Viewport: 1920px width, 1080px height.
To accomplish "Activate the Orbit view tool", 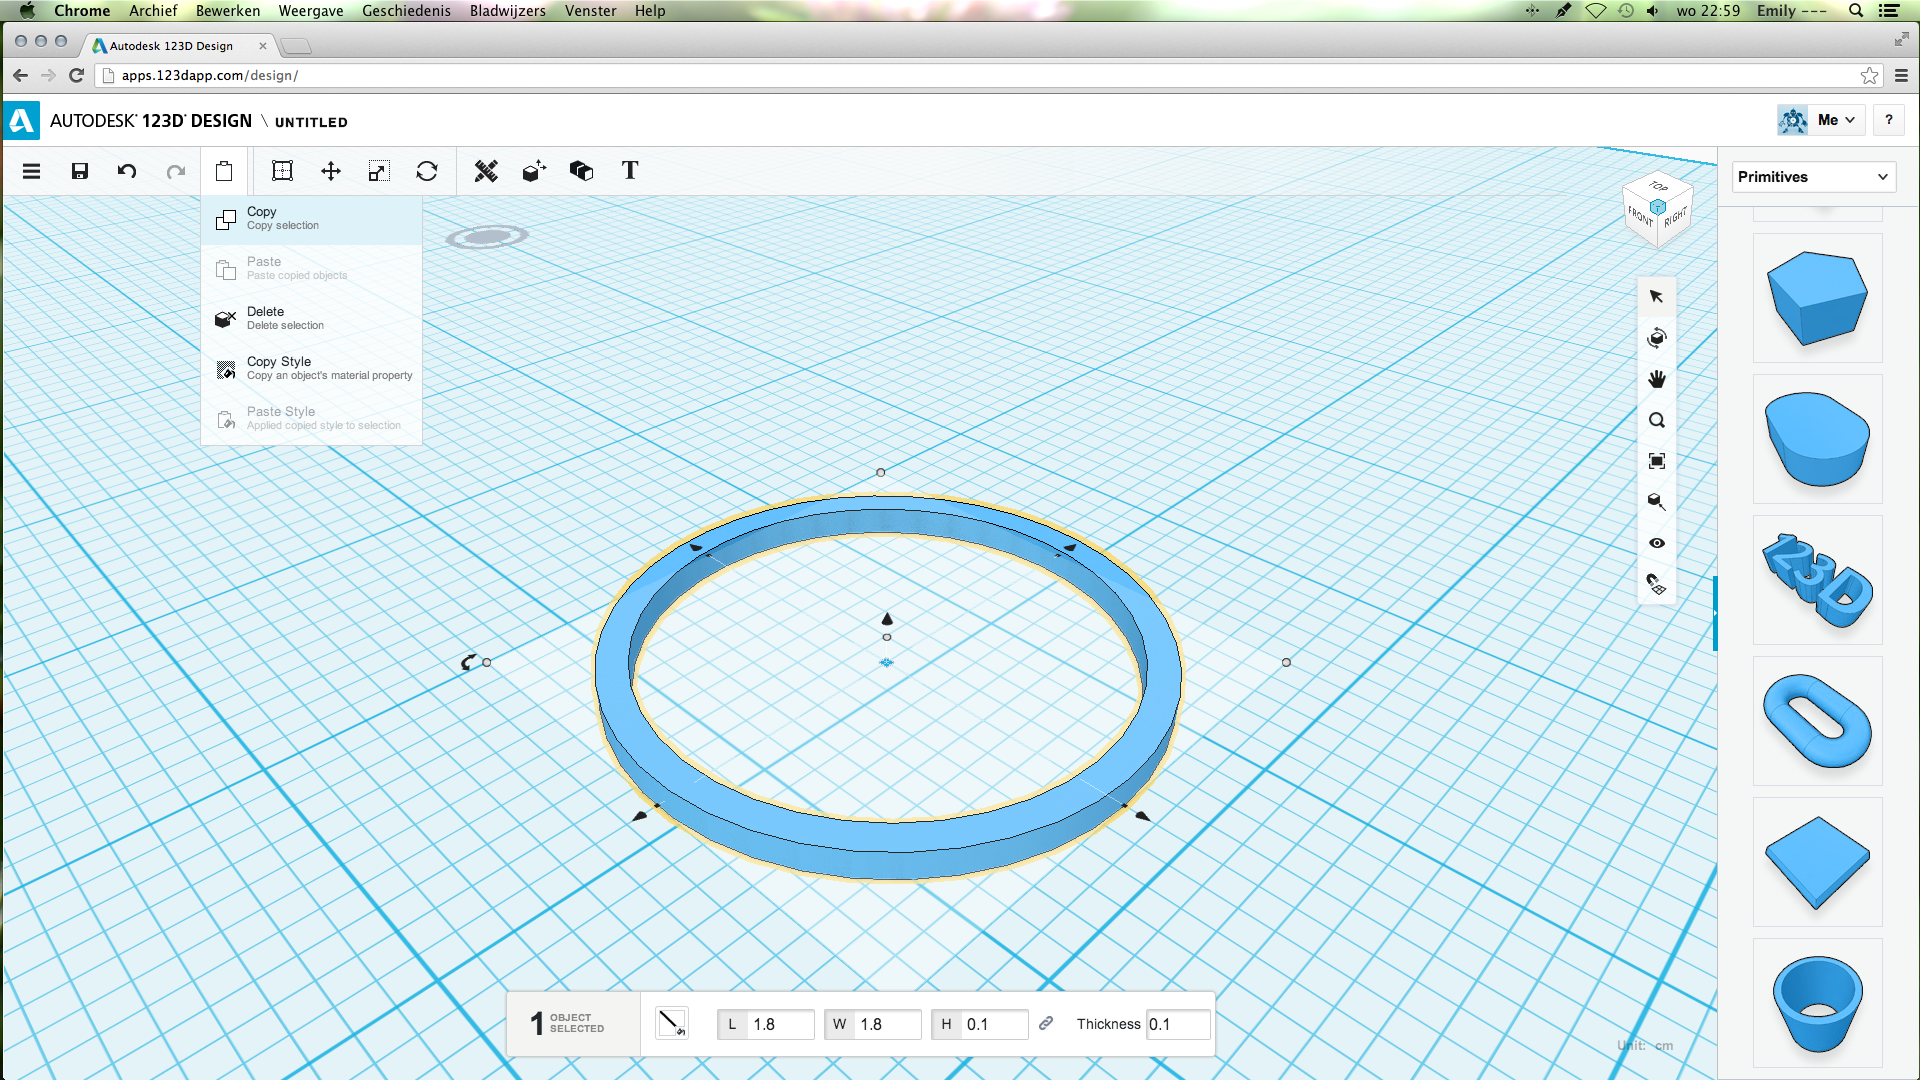I will tap(1656, 338).
